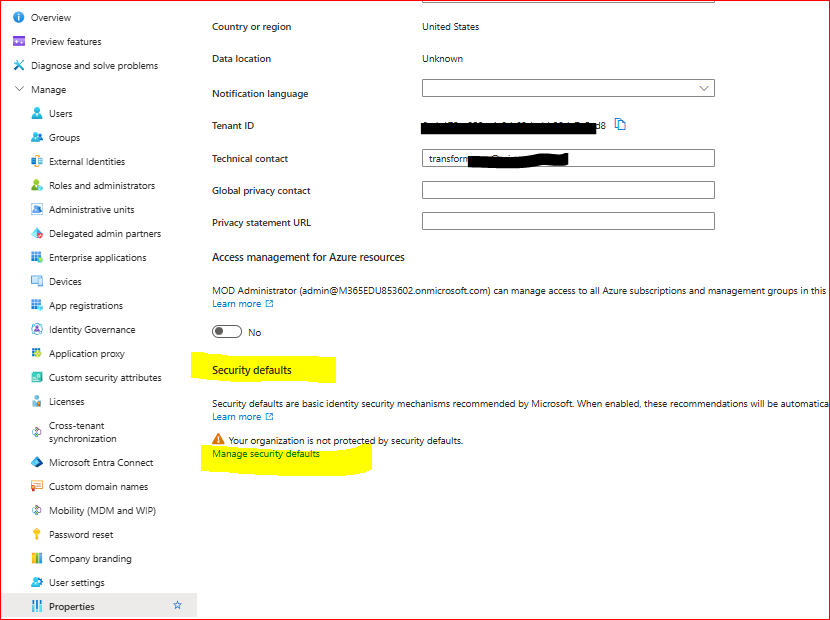Click the orange warning triangle icon
The image size is (830, 620).
coord(218,439)
